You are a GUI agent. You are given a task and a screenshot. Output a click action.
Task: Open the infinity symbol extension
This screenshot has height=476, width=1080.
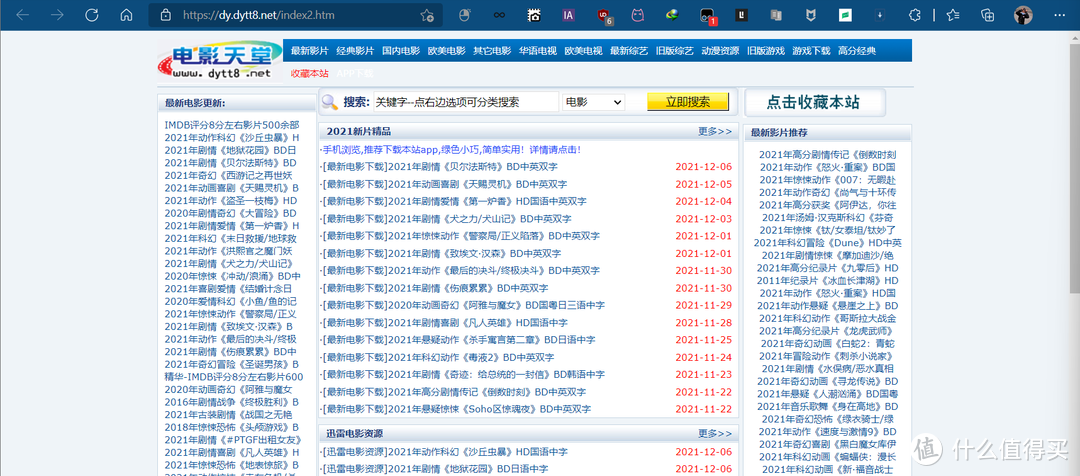[x=499, y=14]
